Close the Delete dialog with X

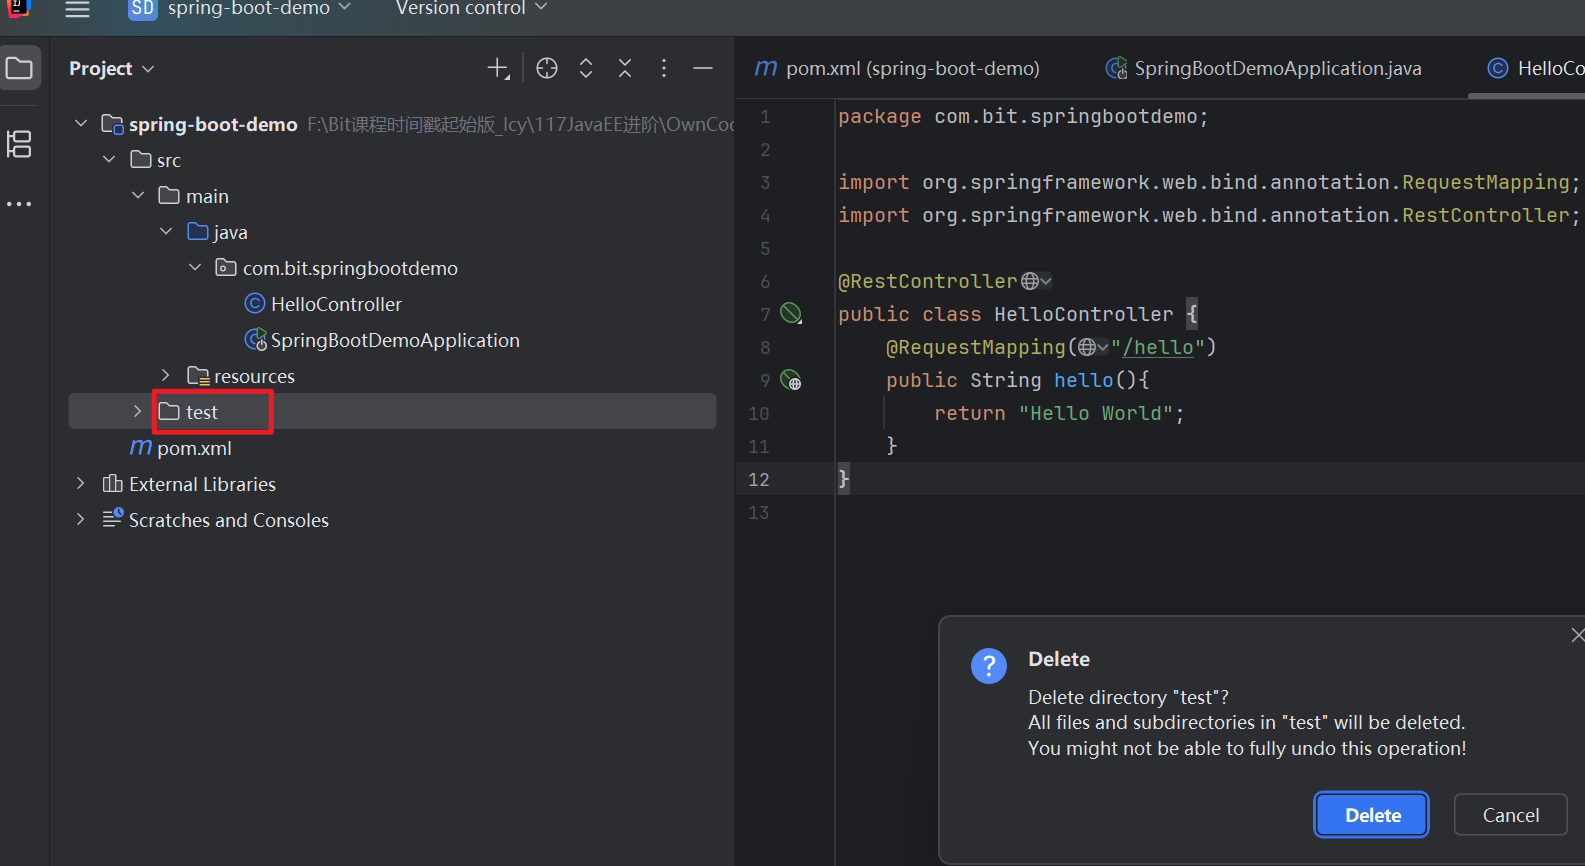point(1577,635)
